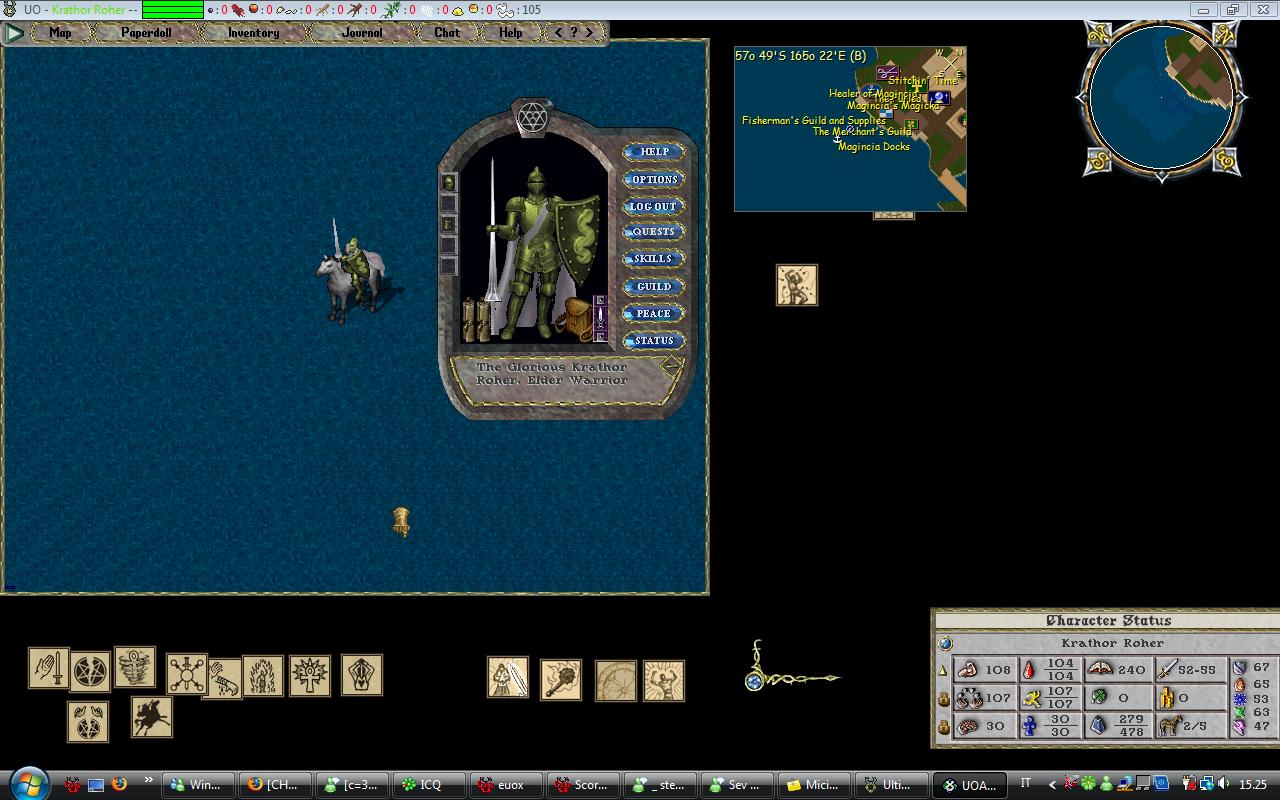
Task: Click The Merchant's Guild label on the map
Action: [x=862, y=131]
